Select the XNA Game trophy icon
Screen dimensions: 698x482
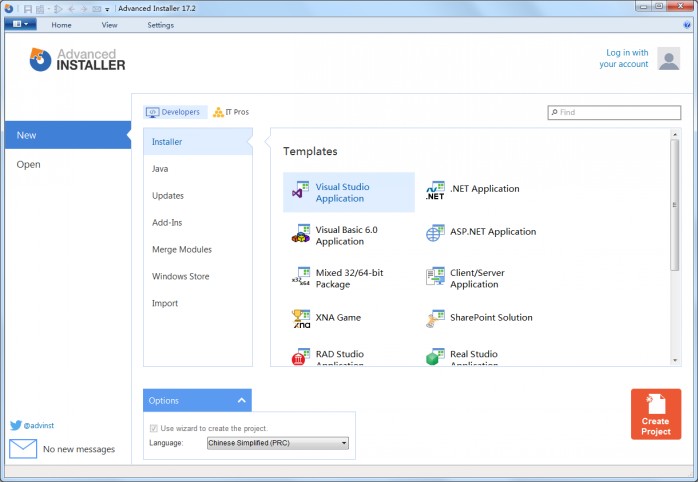click(300, 318)
